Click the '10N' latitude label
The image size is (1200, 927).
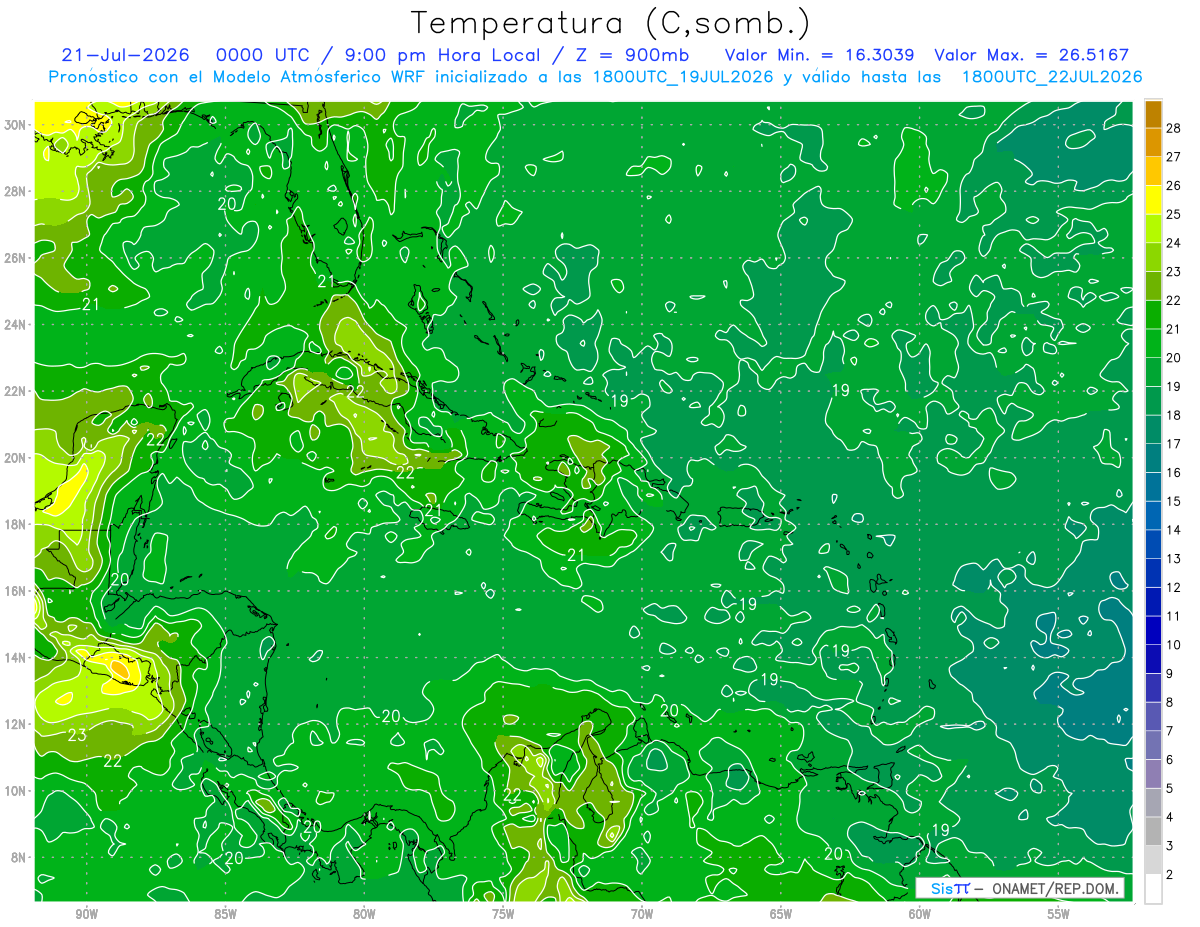(16, 791)
